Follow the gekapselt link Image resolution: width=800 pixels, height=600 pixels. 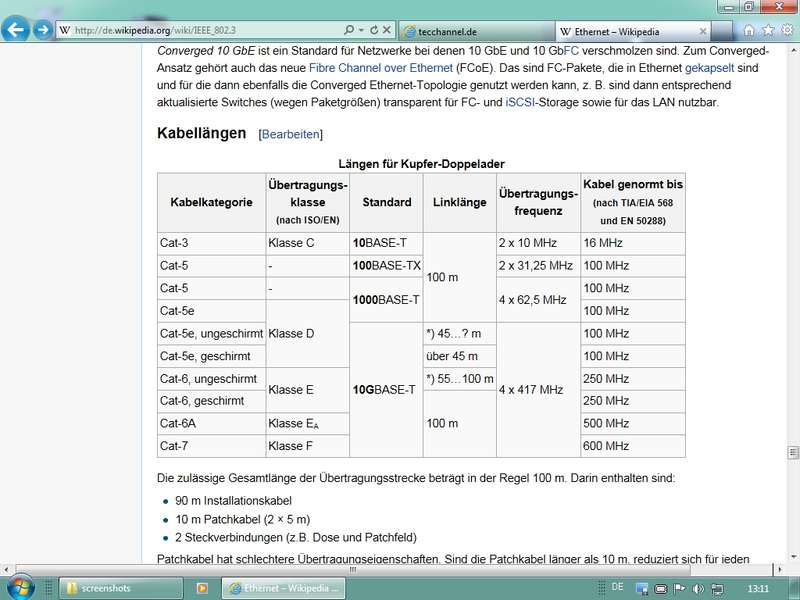pyautogui.click(x=709, y=68)
